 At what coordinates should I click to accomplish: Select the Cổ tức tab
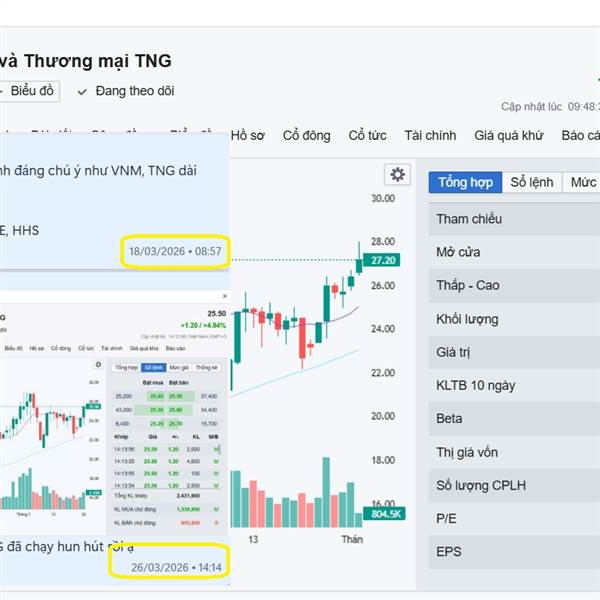click(x=367, y=136)
